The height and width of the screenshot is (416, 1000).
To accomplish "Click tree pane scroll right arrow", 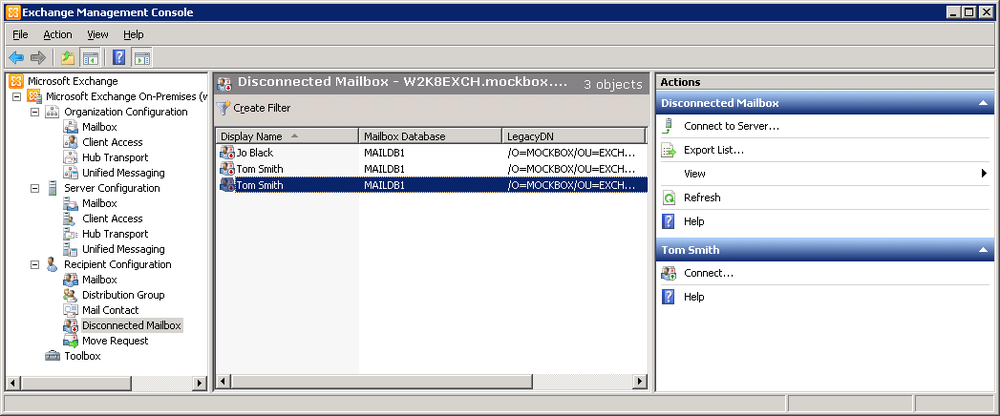I will (200, 383).
